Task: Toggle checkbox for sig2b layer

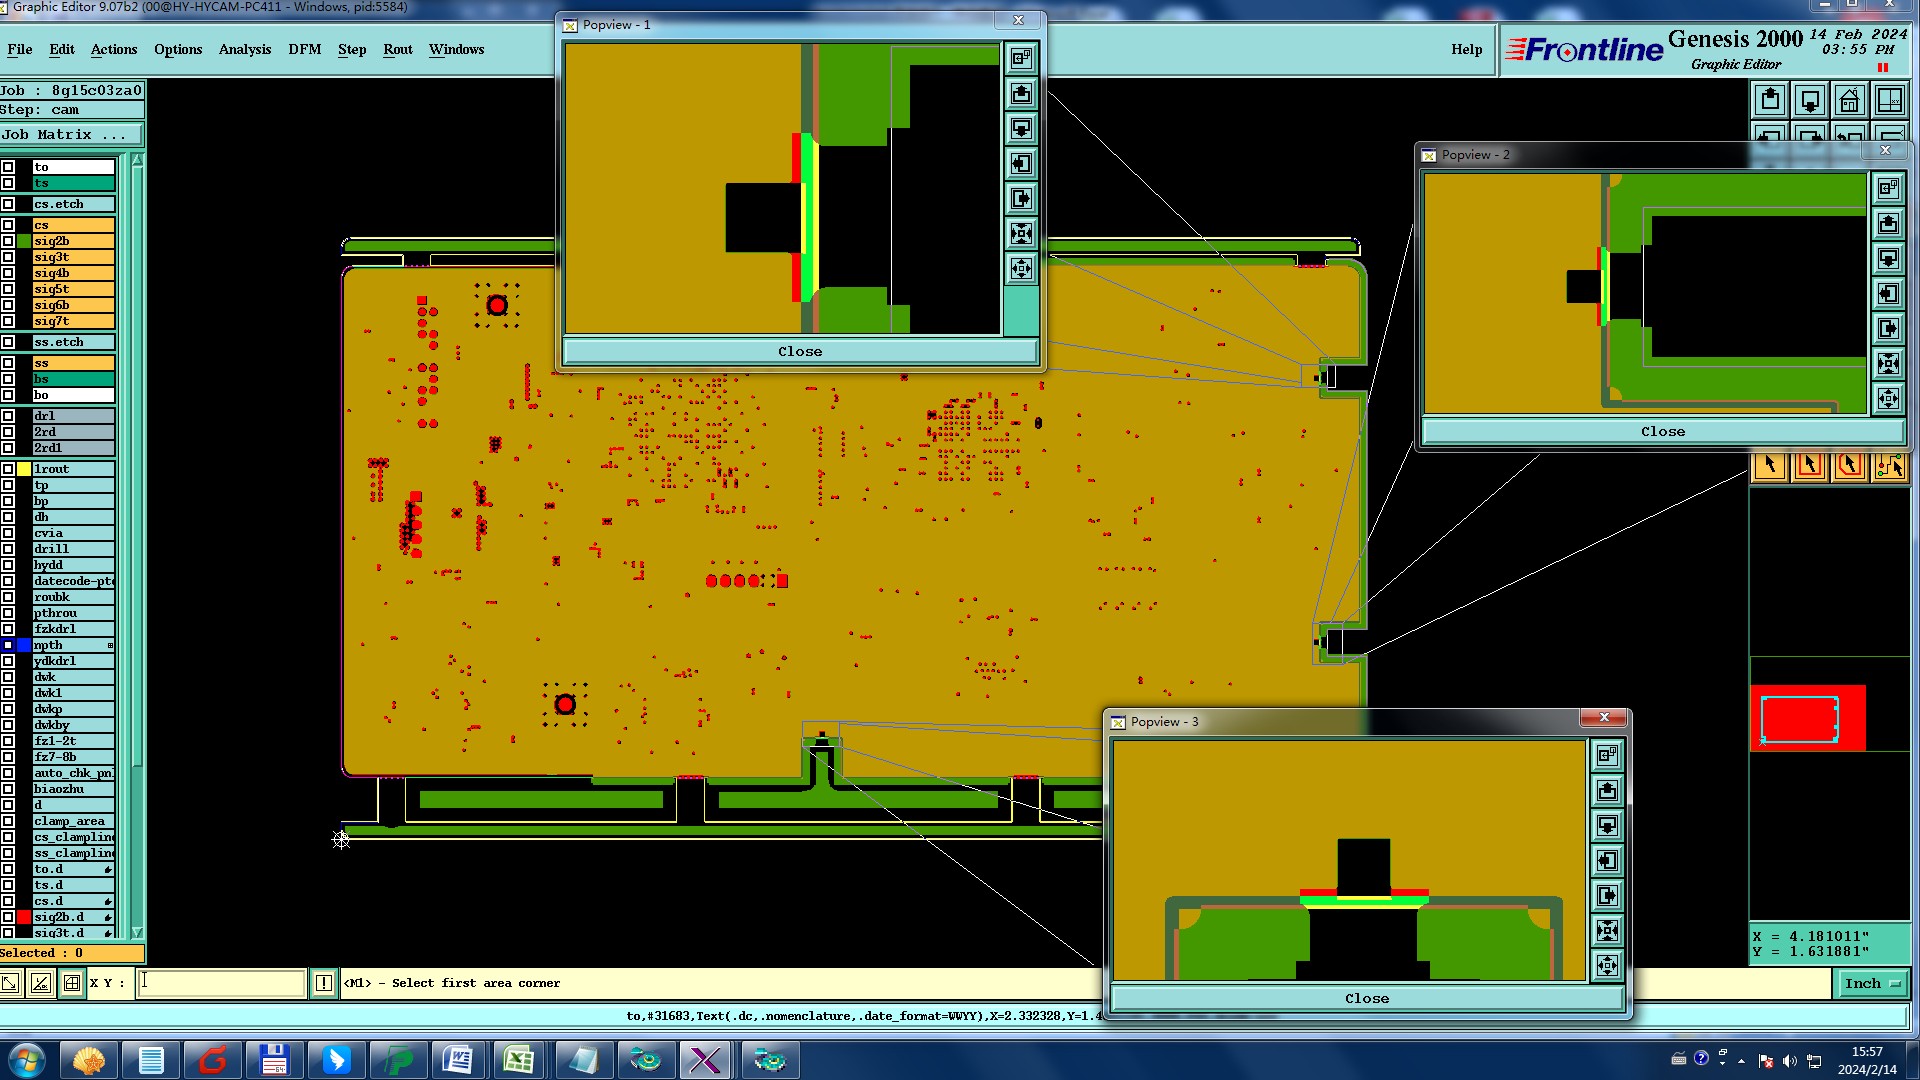Action: tap(8, 241)
